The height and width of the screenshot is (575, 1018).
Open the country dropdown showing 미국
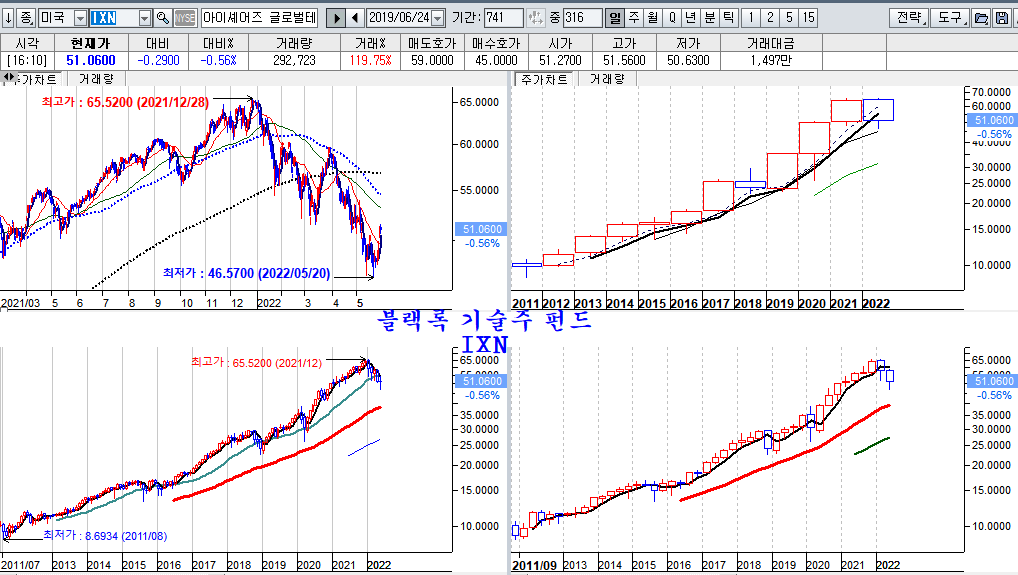(80, 18)
